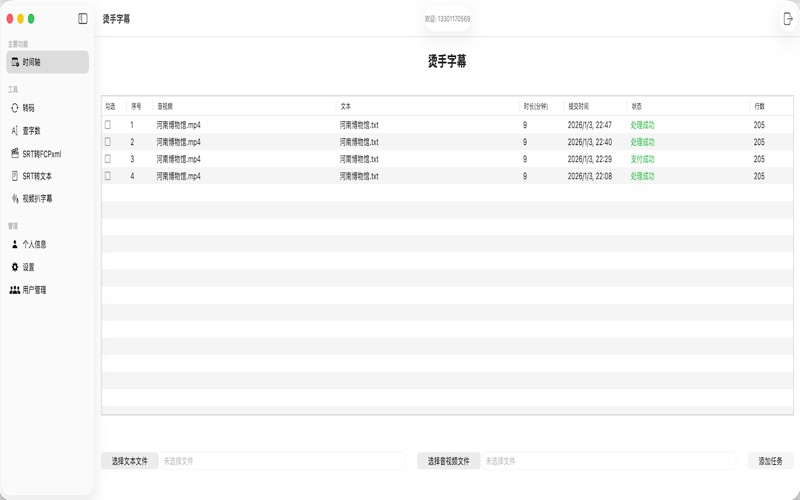The width and height of the screenshot is (800, 500).
Task: Open the 转码 transcode tool icon
Action: tap(15, 108)
